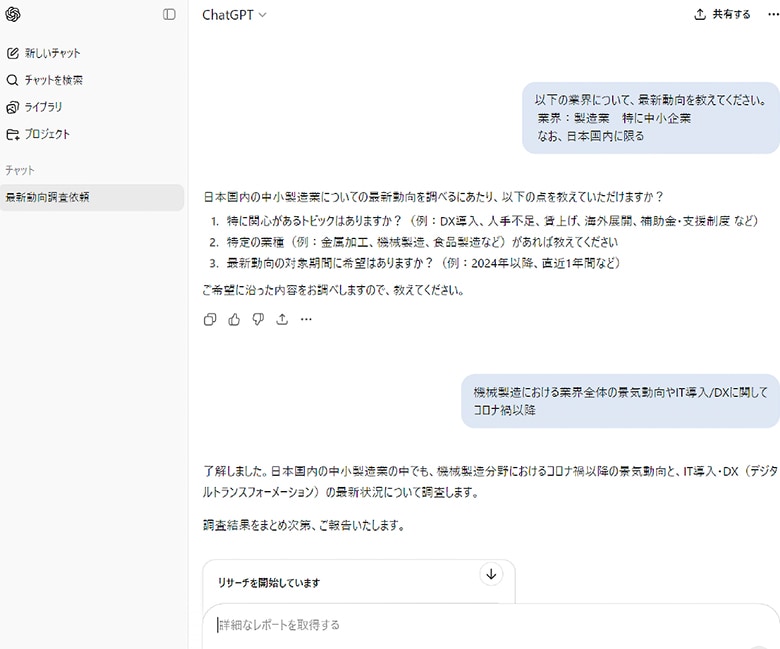Open more actions below the response
The height and width of the screenshot is (649, 780).
click(306, 320)
